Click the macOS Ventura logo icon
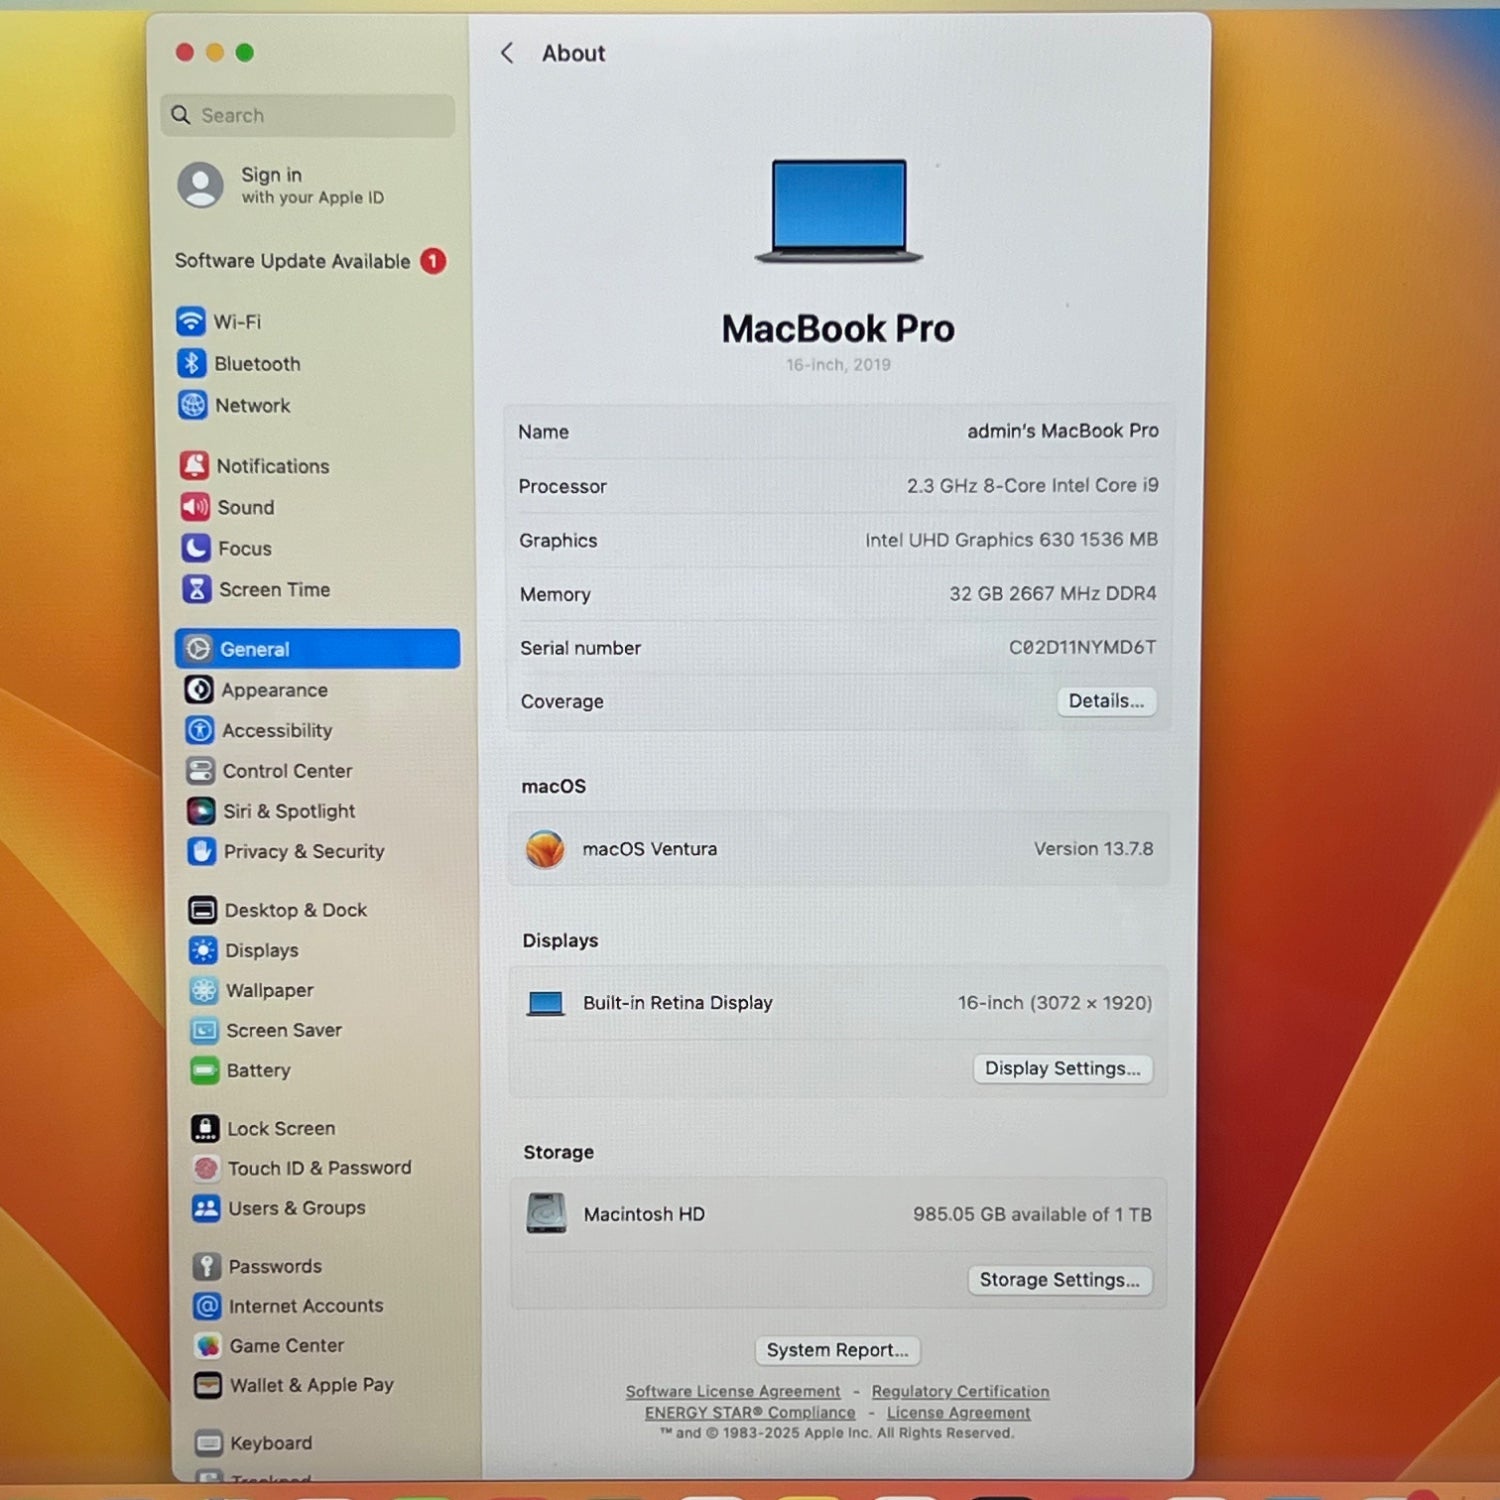The width and height of the screenshot is (1500, 1500). tap(545, 849)
